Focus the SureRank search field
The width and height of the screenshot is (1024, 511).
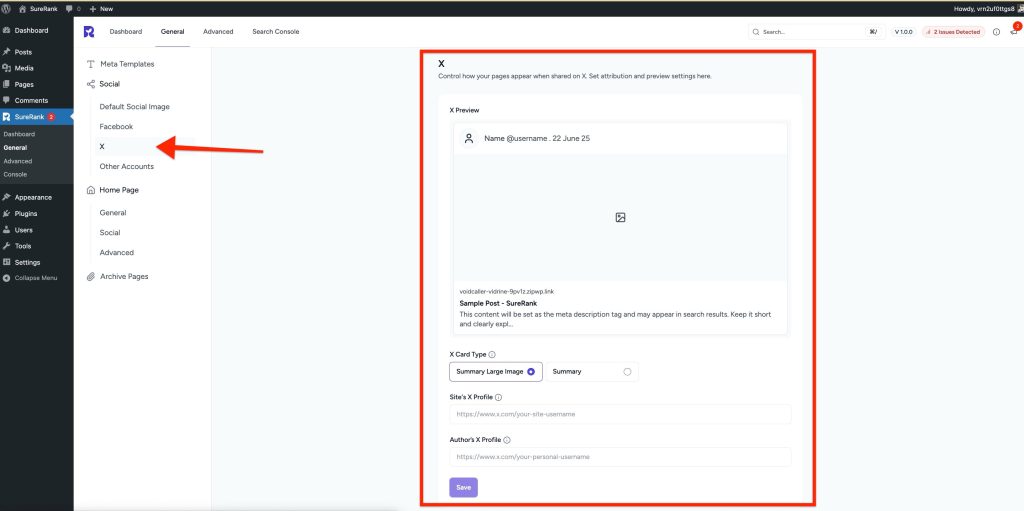[x=816, y=31]
